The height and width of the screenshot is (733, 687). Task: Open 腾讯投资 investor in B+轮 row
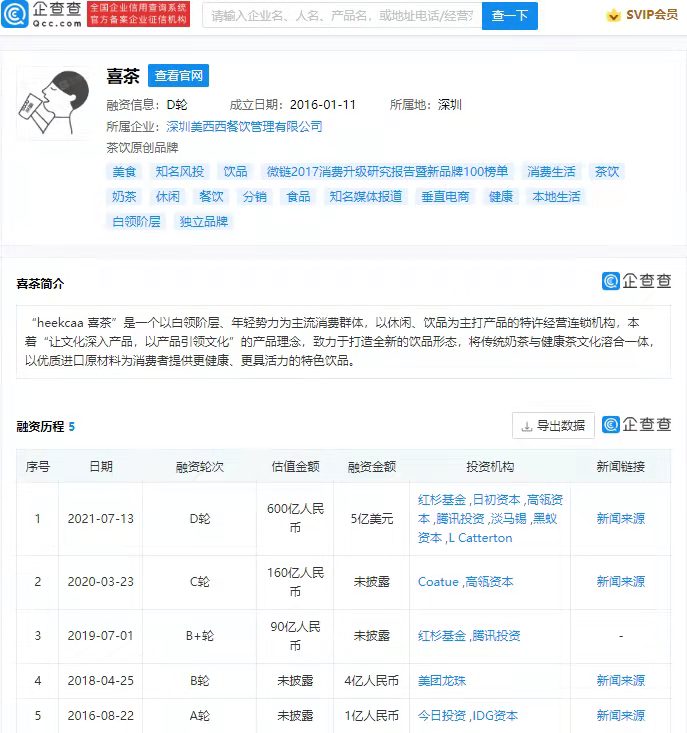click(496, 636)
